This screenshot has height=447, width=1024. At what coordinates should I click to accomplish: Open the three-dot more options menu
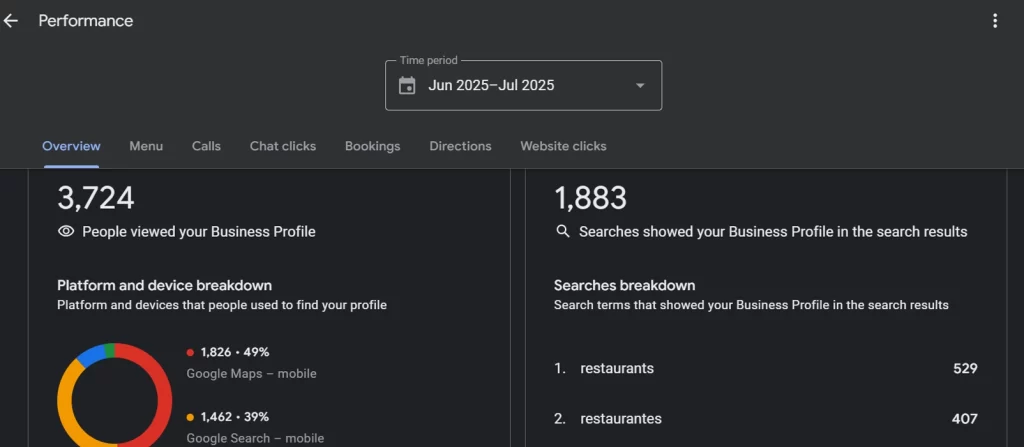pyautogui.click(x=994, y=21)
